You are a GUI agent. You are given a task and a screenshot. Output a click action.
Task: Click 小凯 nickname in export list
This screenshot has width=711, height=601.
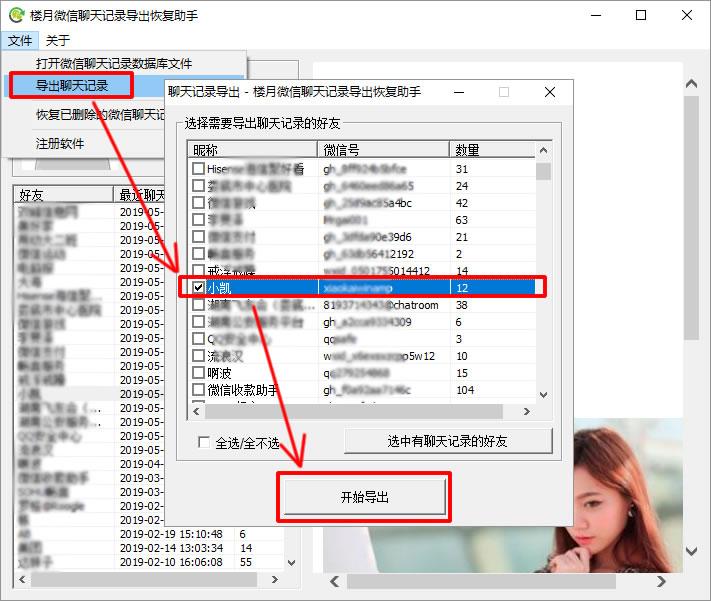pyautogui.click(x=219, y=288)
